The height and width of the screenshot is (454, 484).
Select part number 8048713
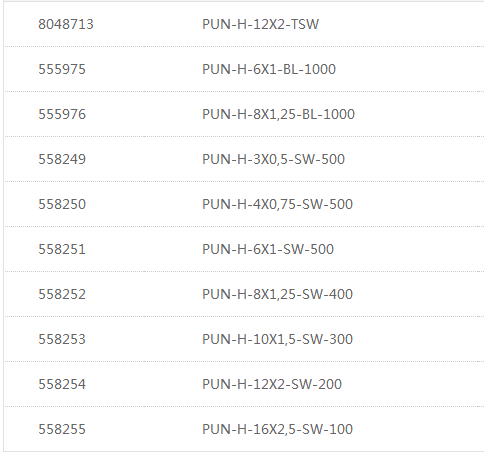point(66,24)
